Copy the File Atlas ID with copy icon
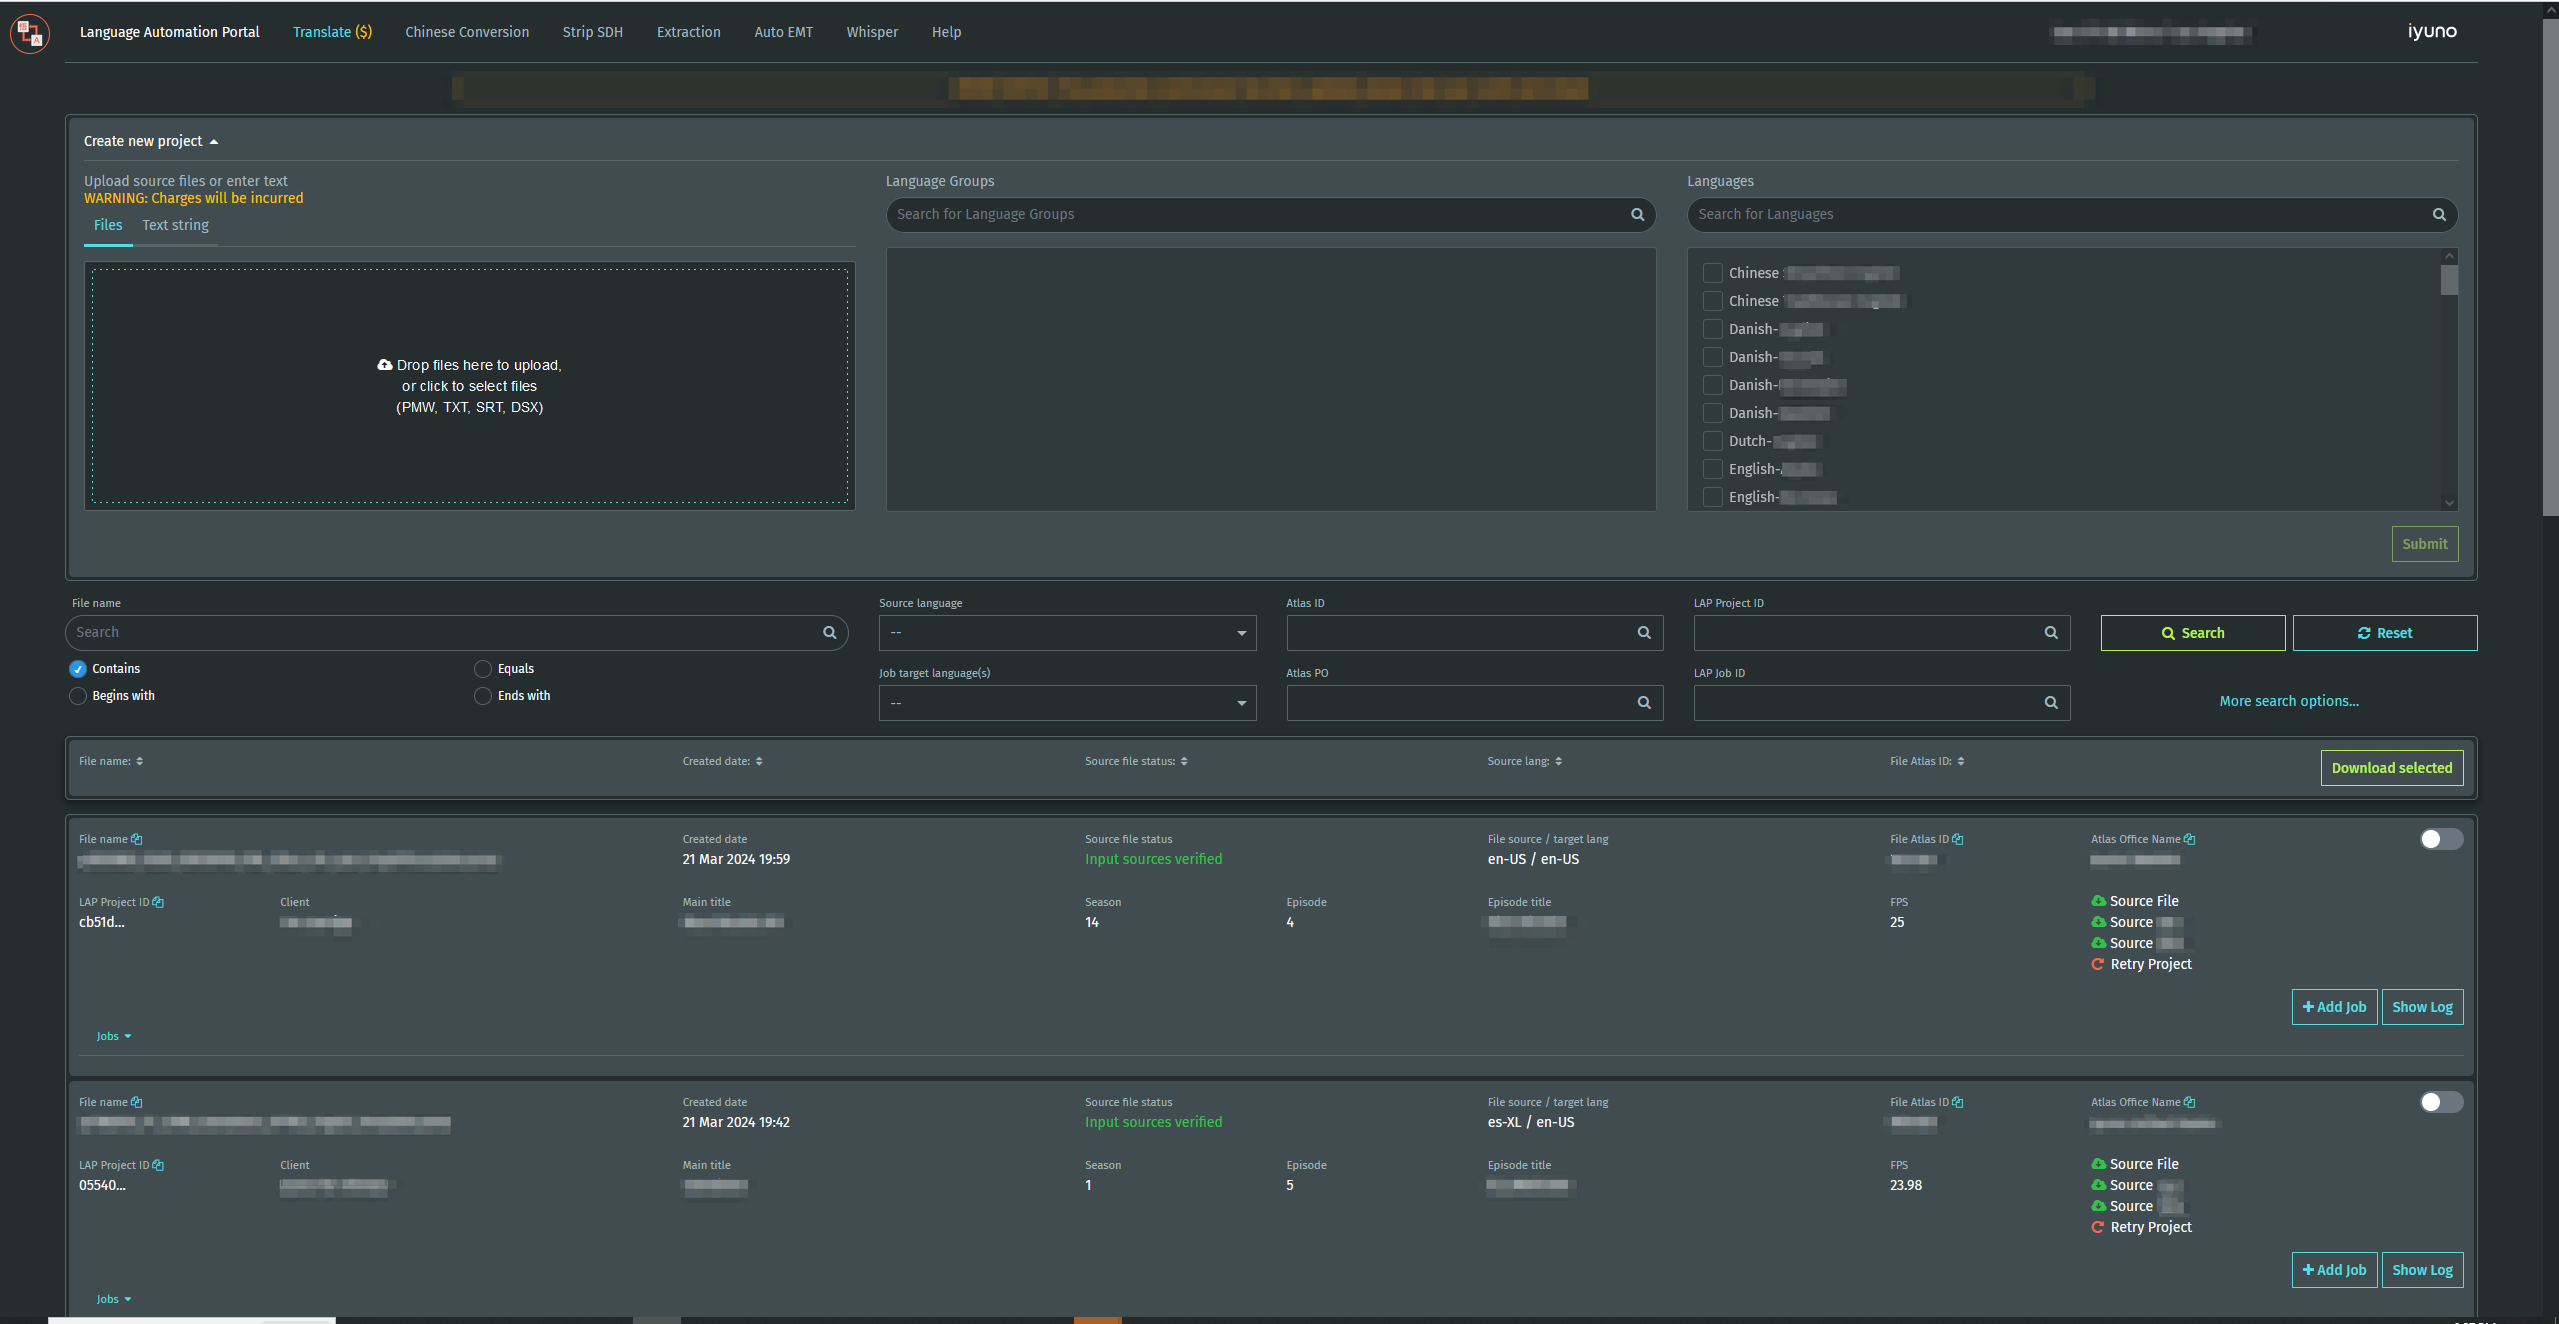This screenshot has height=1324, width=2559. point(1956,838)
